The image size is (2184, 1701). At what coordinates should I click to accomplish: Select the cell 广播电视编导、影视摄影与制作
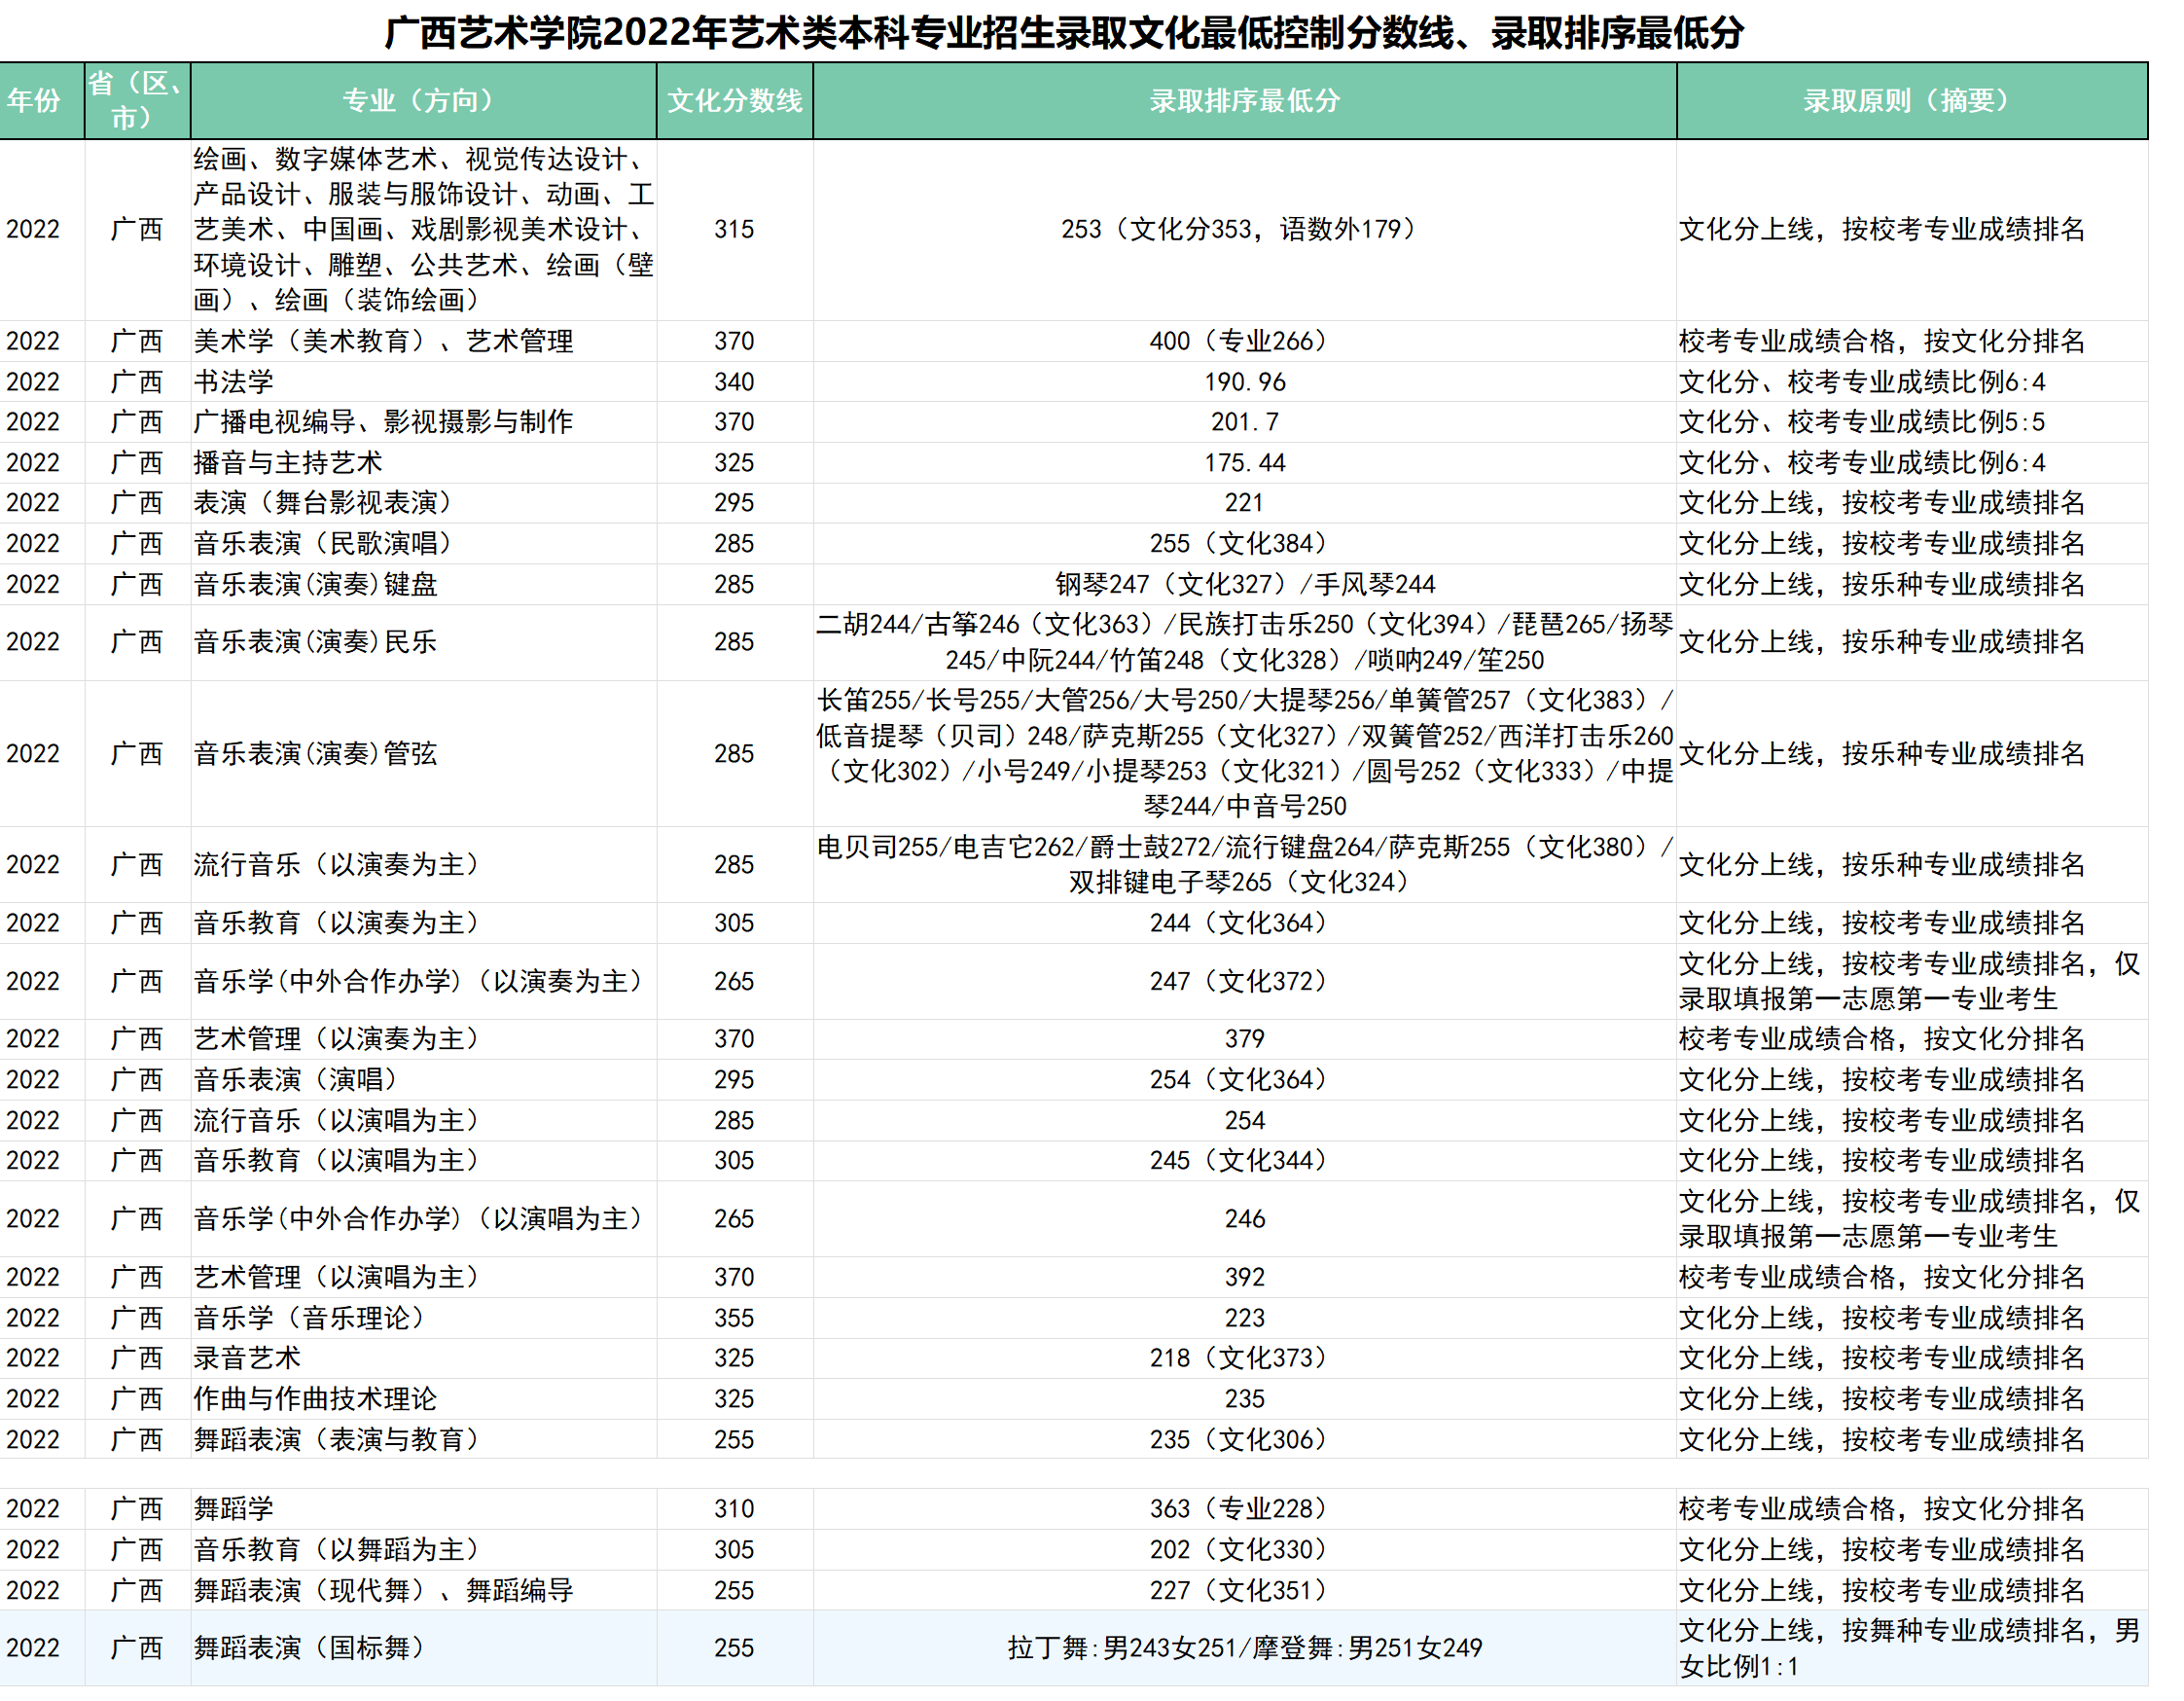(423, 422)
